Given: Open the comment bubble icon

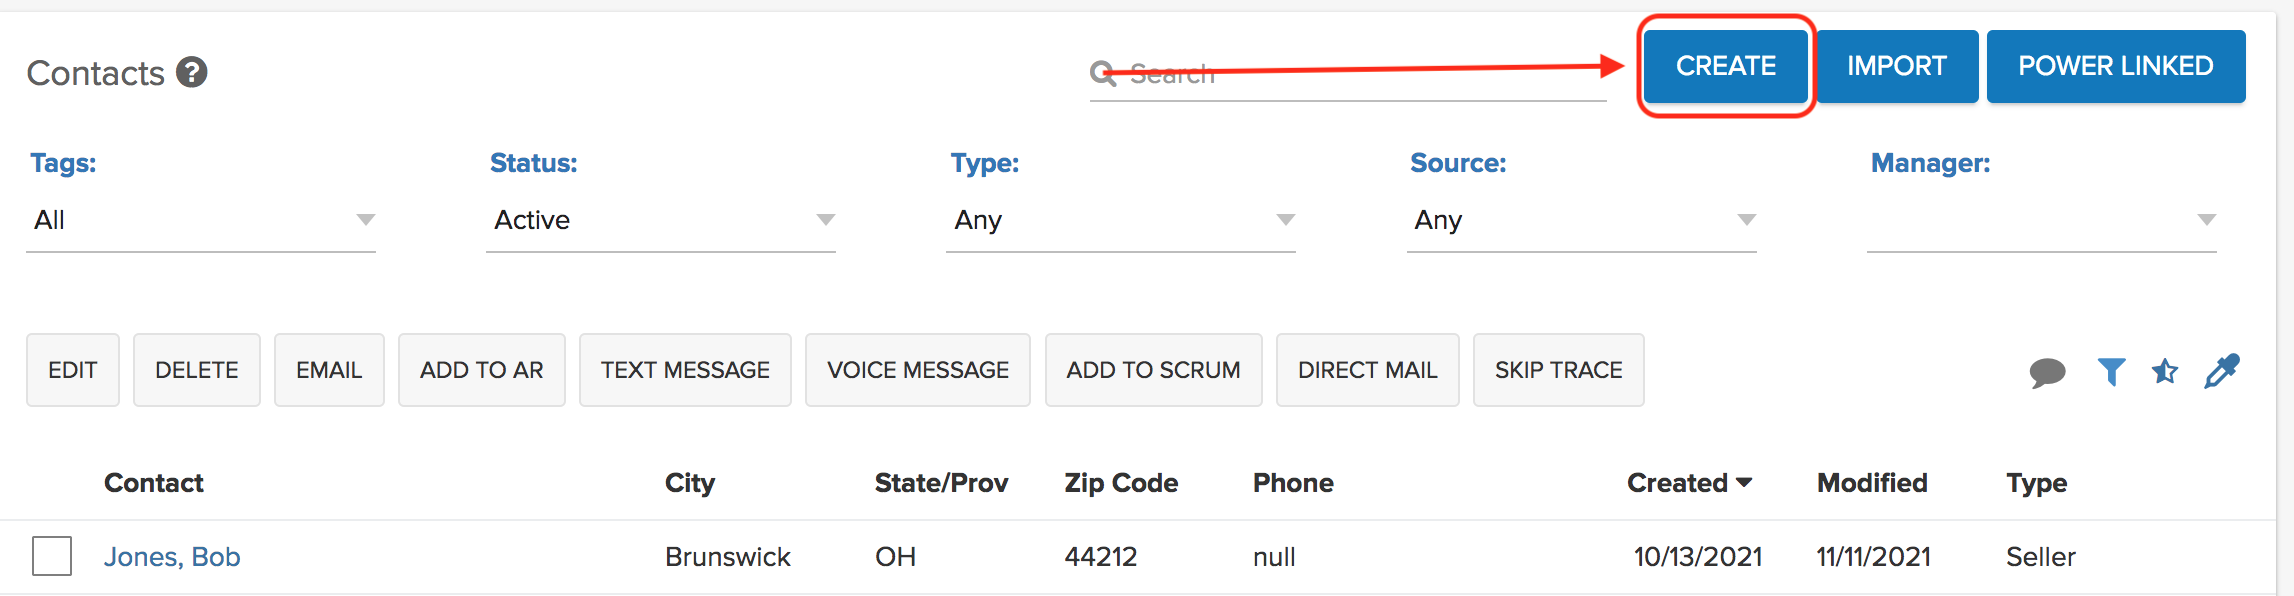Looking at the screenshot, I should (2047, 372).
